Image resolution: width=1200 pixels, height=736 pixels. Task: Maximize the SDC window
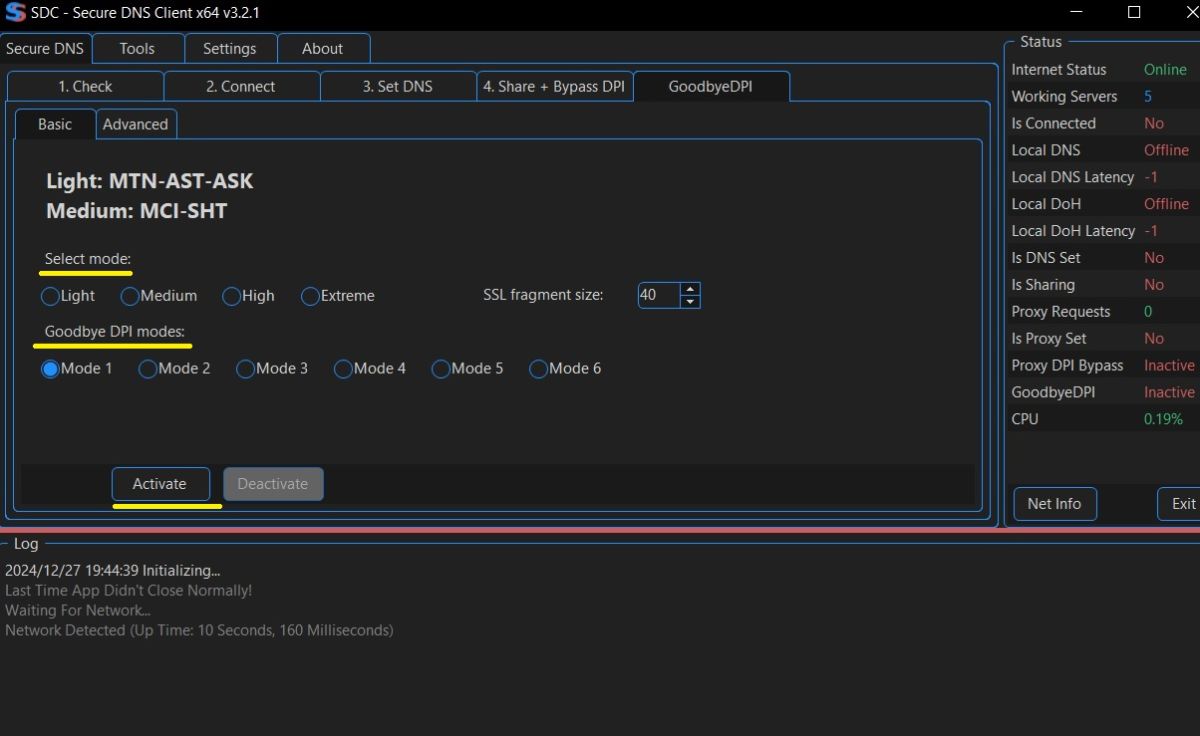point(1134,13)
